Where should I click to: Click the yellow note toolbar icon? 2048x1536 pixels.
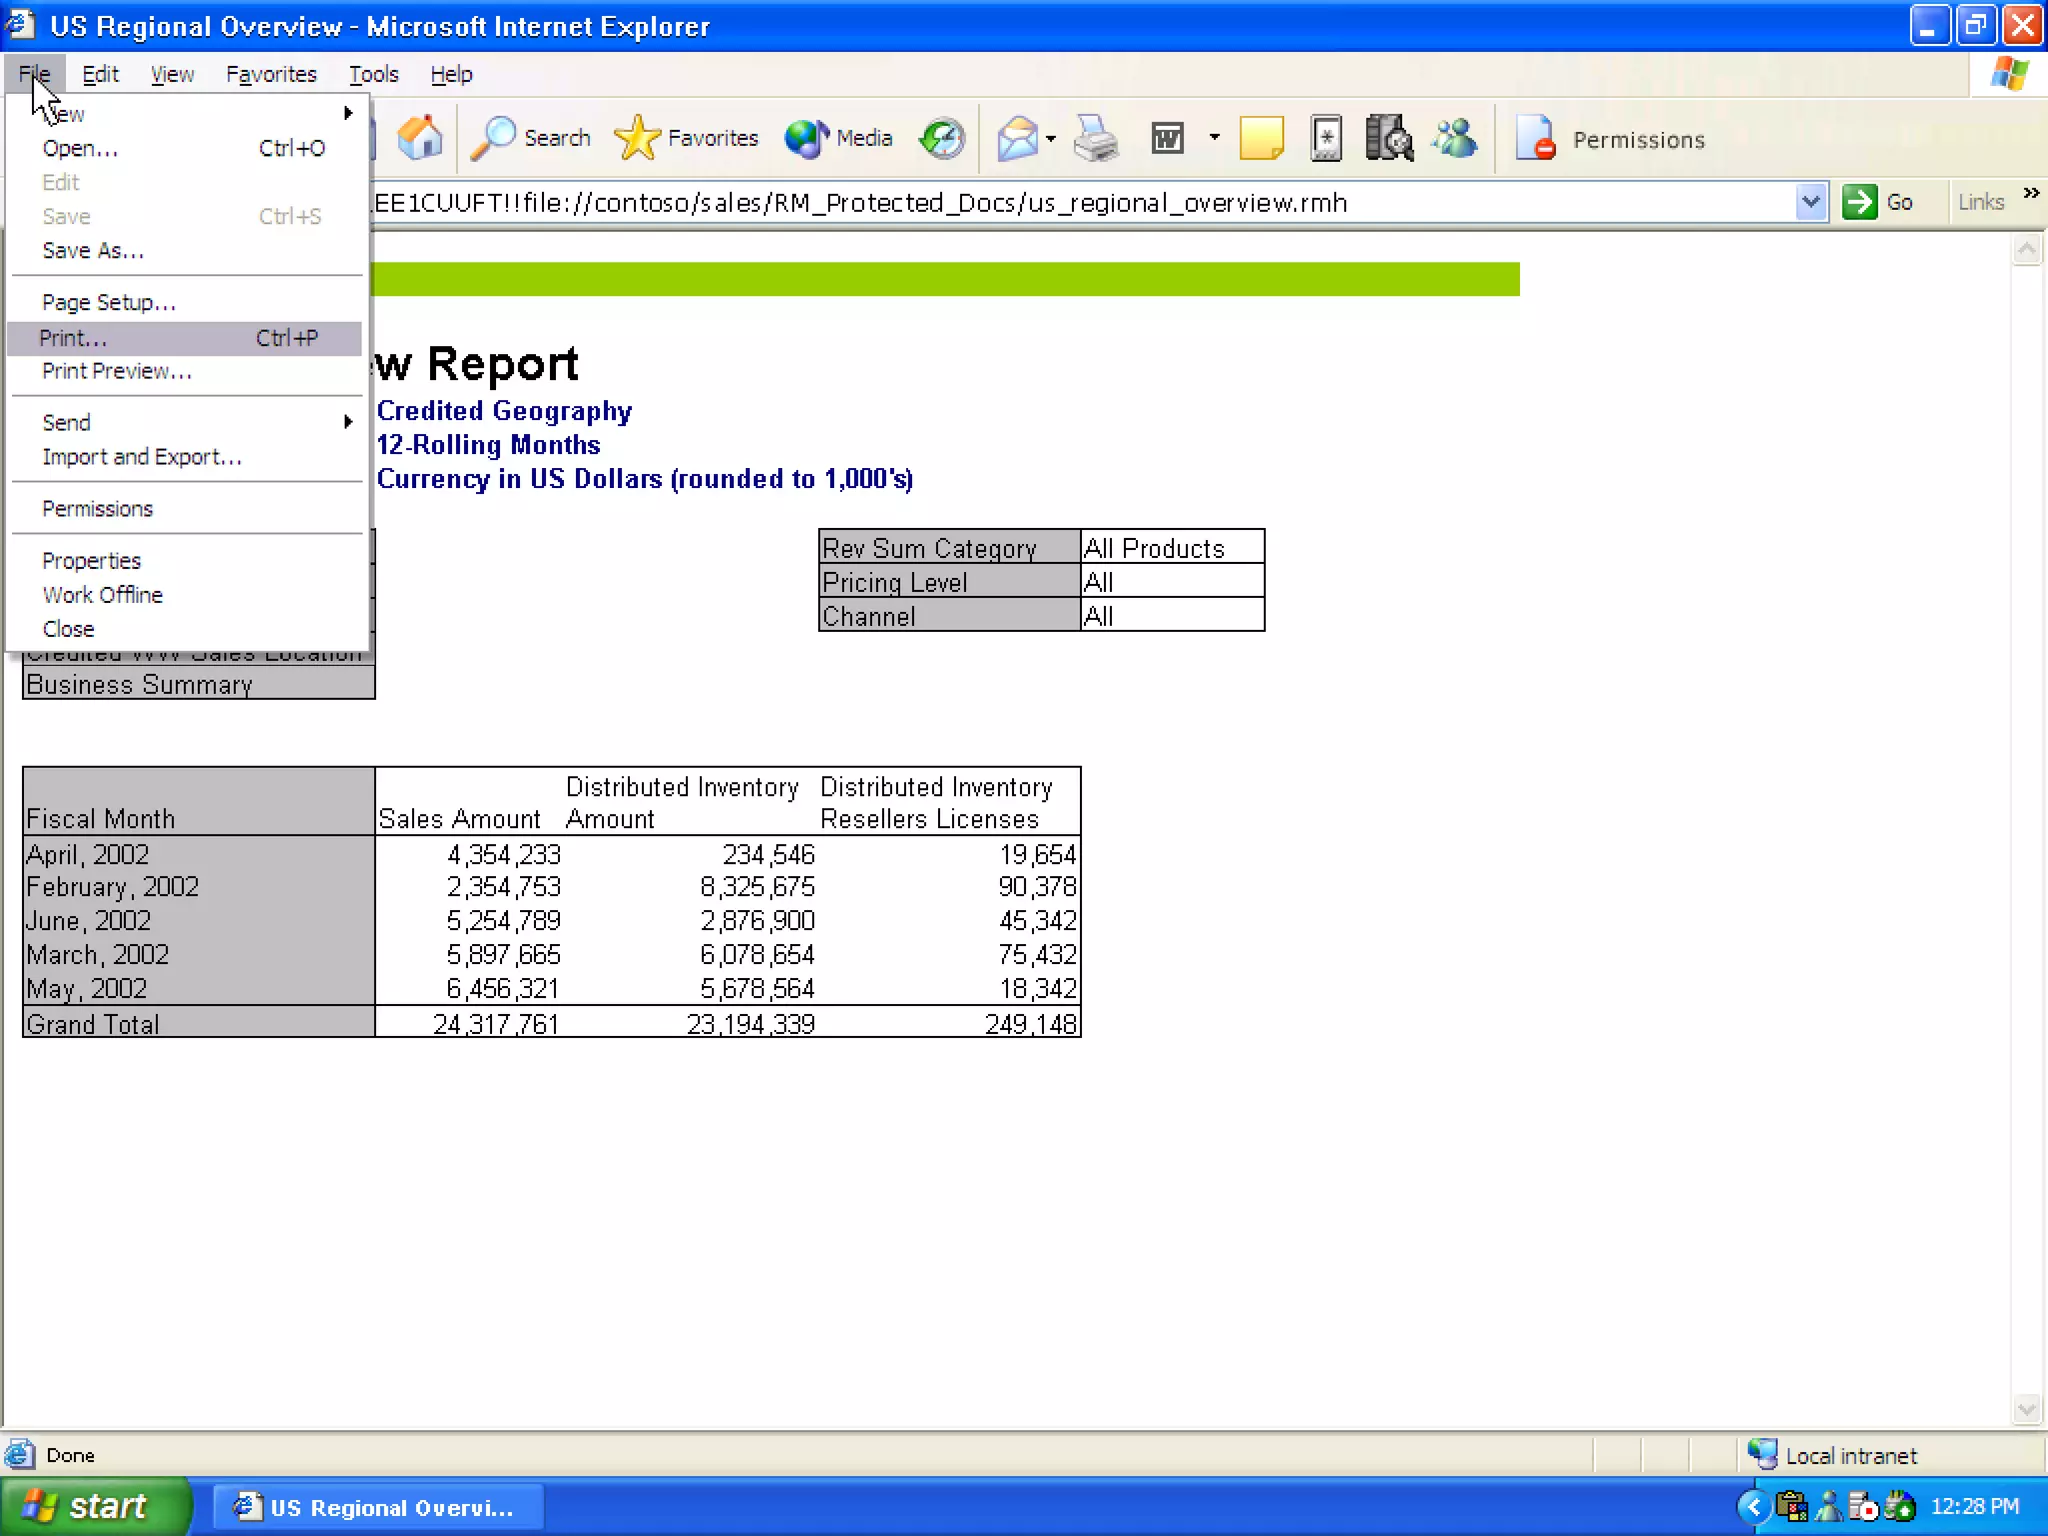1261,138
